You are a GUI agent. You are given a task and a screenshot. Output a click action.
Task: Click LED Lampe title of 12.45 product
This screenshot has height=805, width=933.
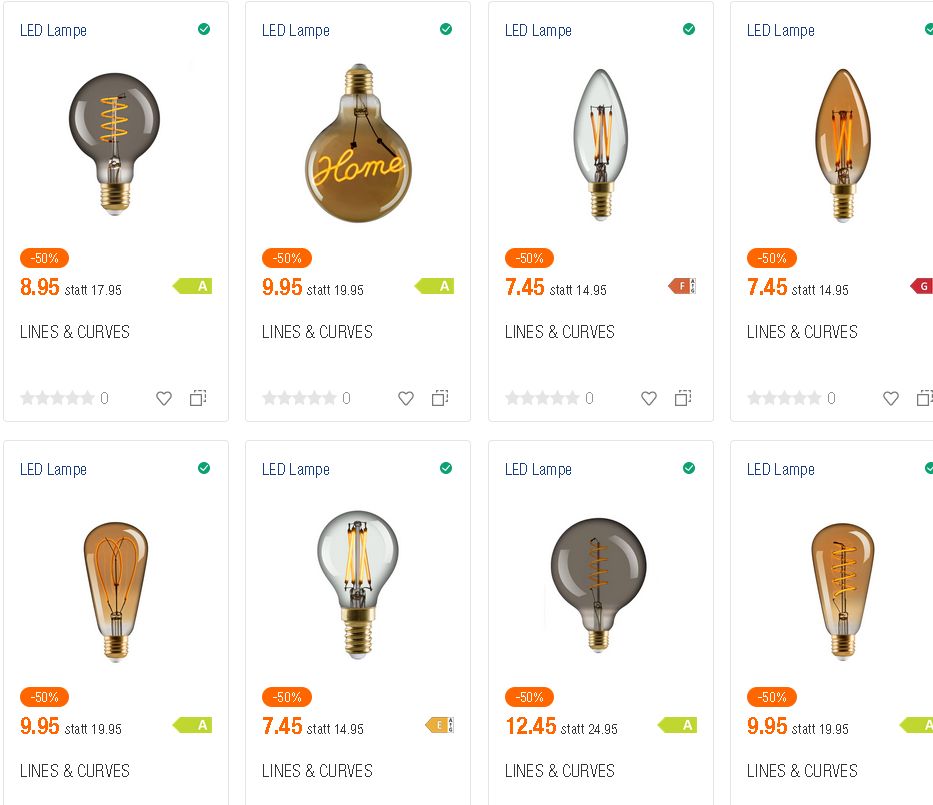tap(538, 469)
